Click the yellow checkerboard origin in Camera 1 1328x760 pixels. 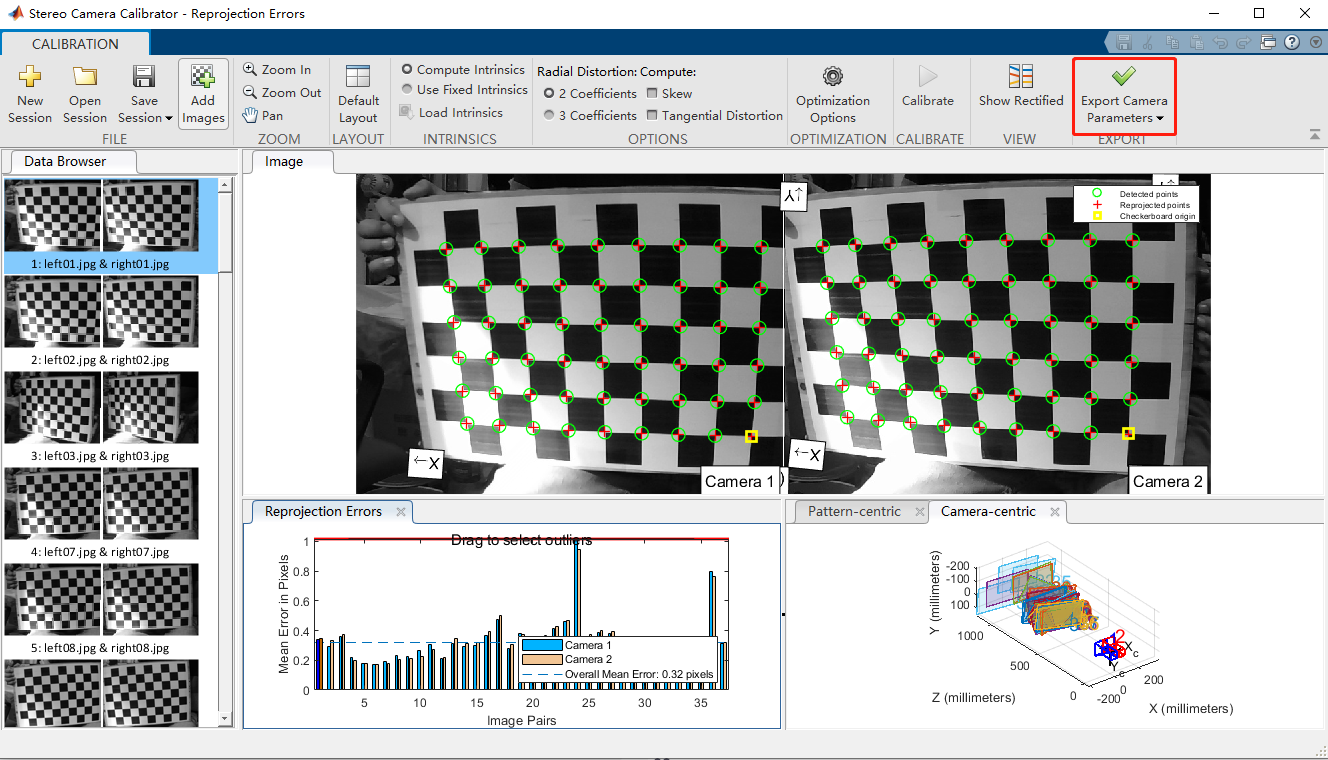pos(751,436)
